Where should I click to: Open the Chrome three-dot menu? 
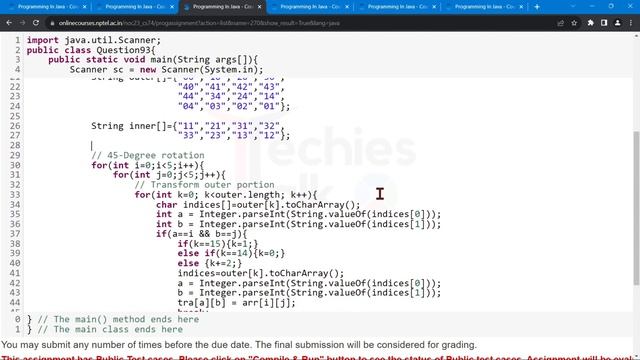point(631,23)
